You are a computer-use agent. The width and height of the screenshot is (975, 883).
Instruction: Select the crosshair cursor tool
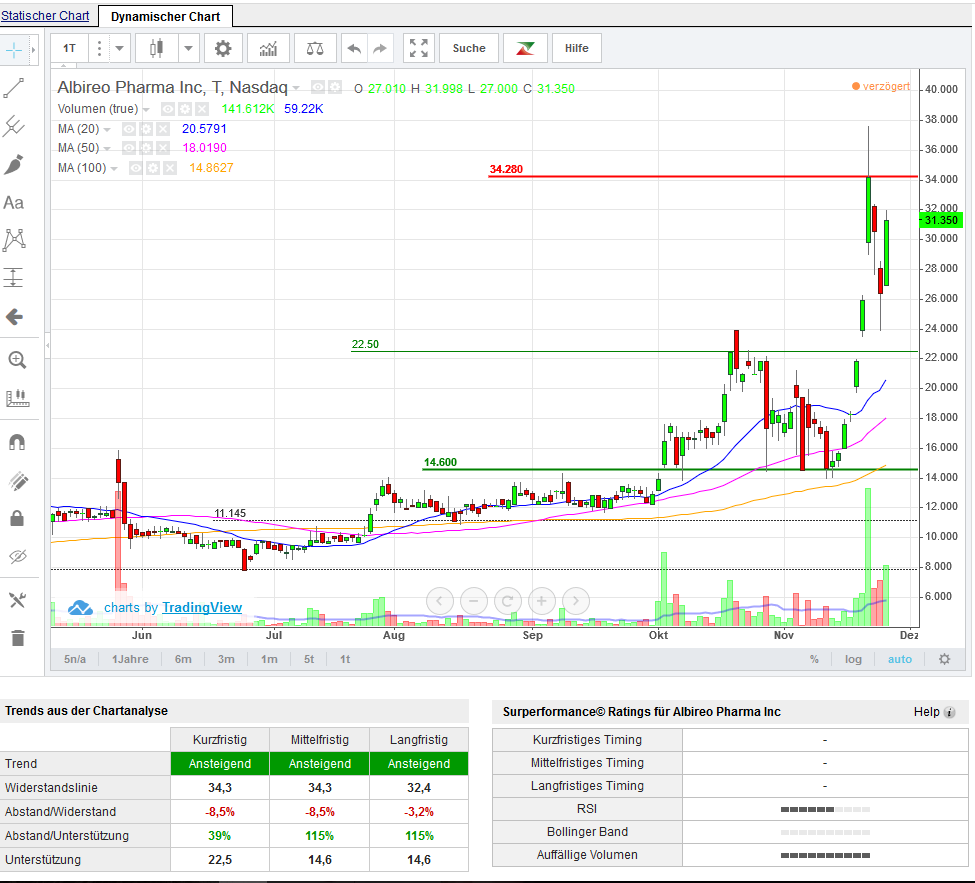(x=14, y=49)
